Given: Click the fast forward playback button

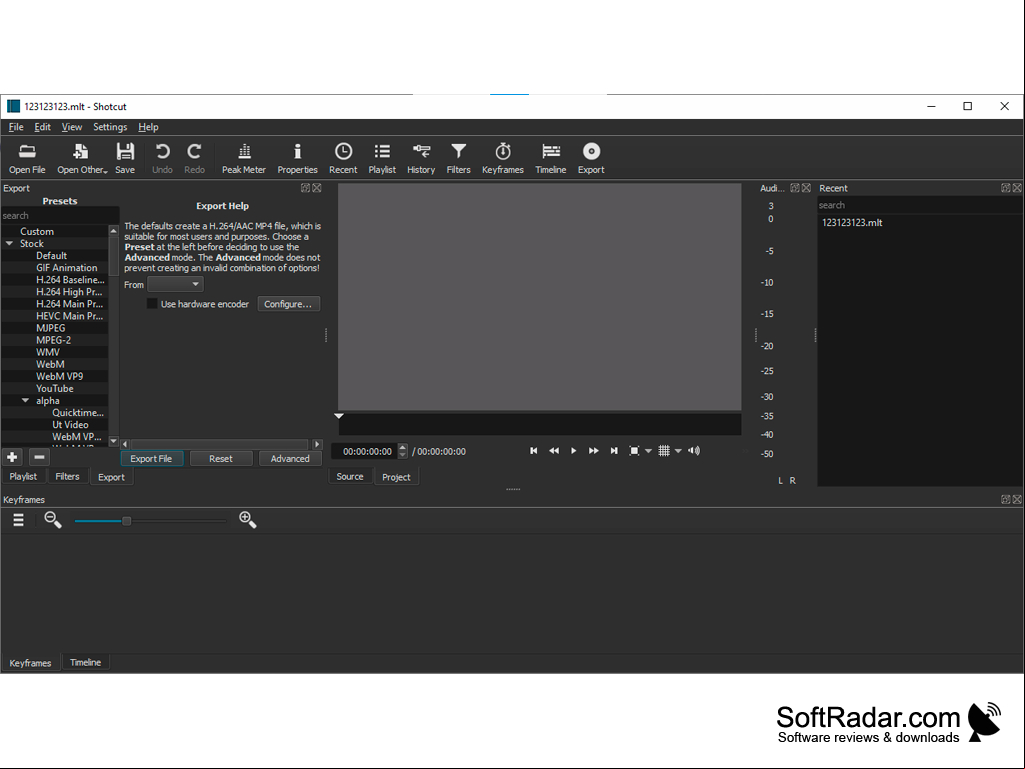Looking at the screenshot, I should click(594, 451).
